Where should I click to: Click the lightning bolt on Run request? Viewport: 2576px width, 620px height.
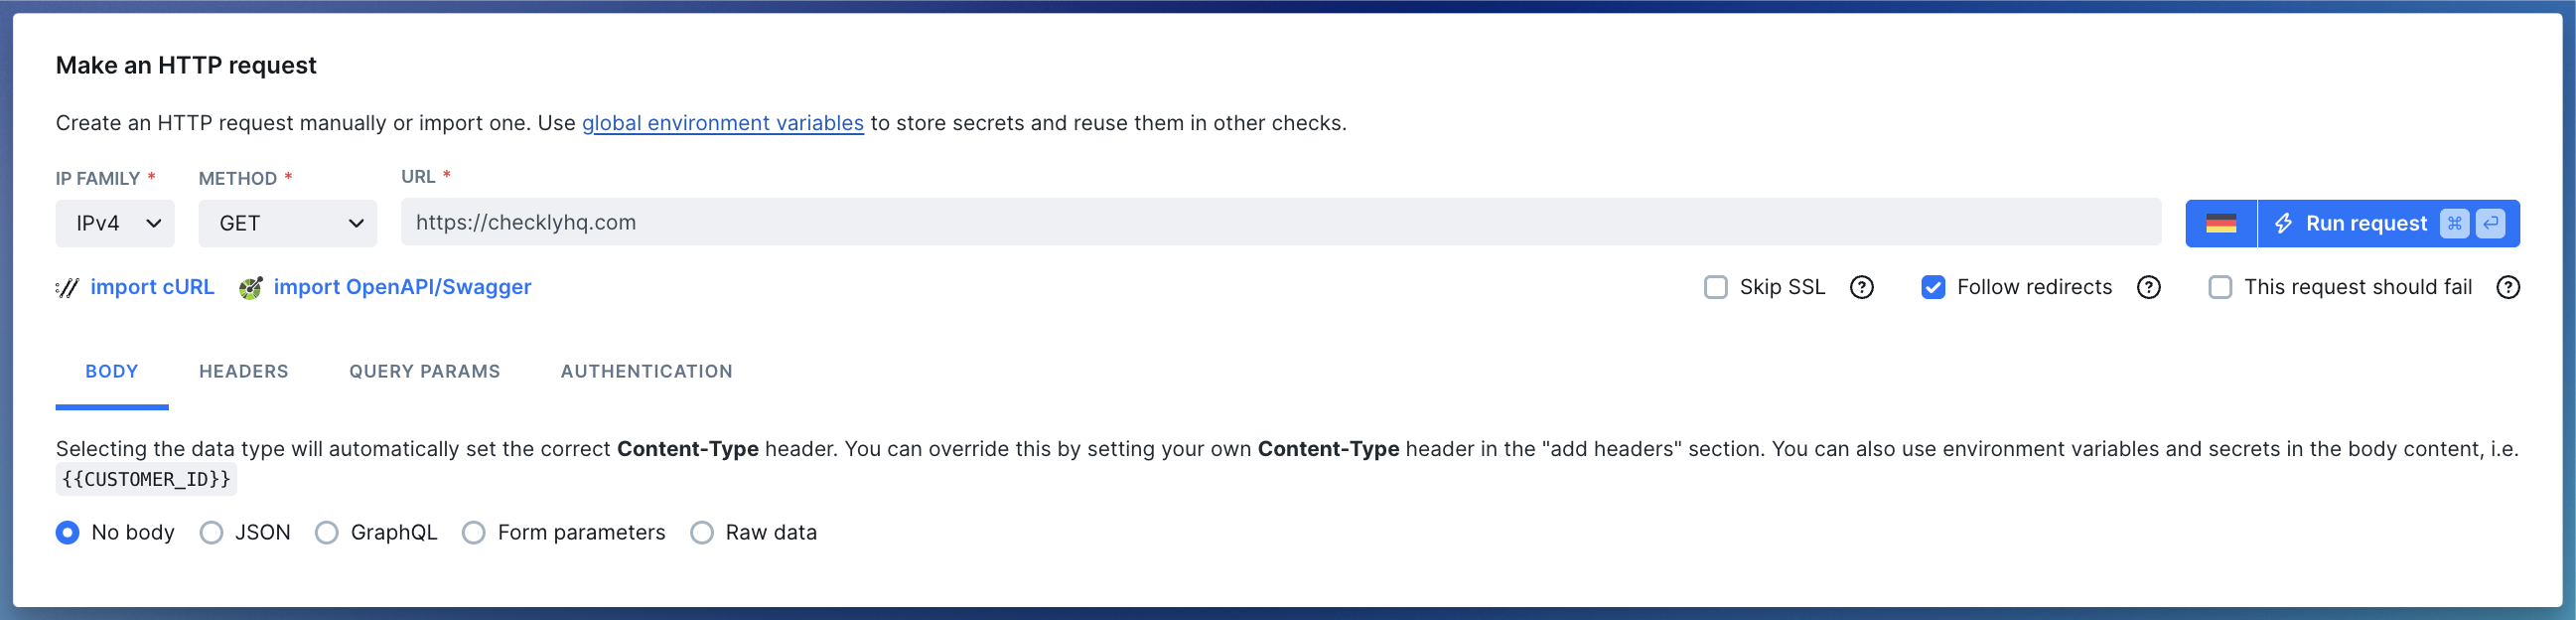pos(2283,223)
